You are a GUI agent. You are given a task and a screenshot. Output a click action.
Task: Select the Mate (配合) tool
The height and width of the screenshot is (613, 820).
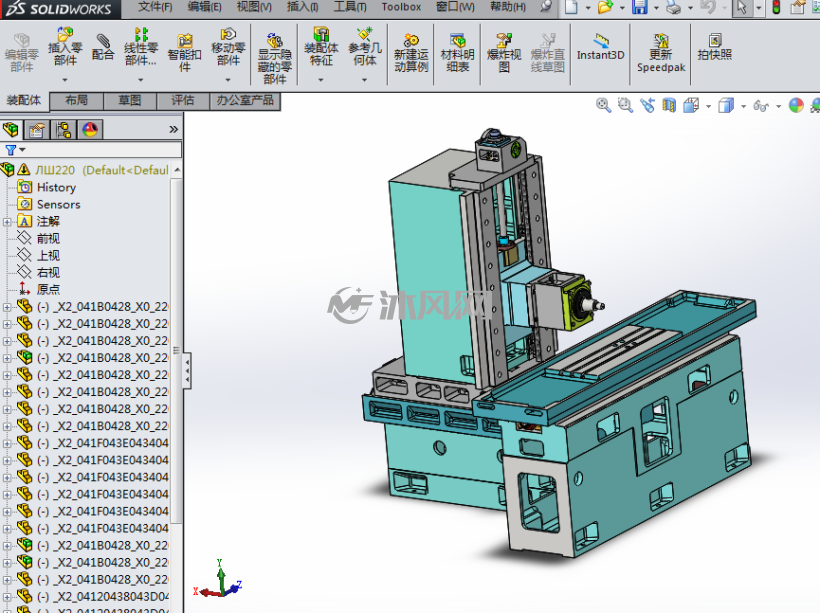pos(102,47)
